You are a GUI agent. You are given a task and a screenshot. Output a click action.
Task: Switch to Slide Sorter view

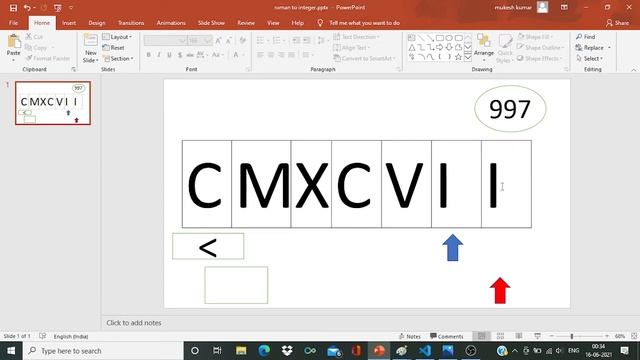500,336
